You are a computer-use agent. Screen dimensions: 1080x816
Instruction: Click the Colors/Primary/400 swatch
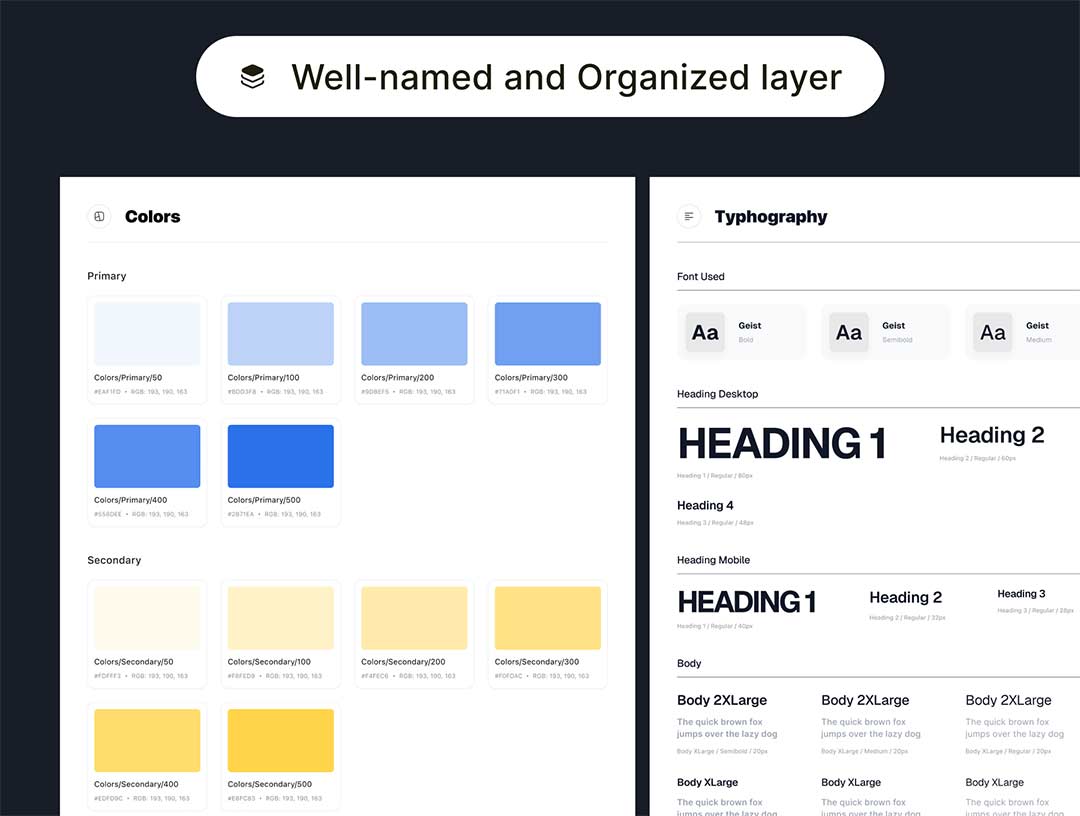tap(147, 456)
